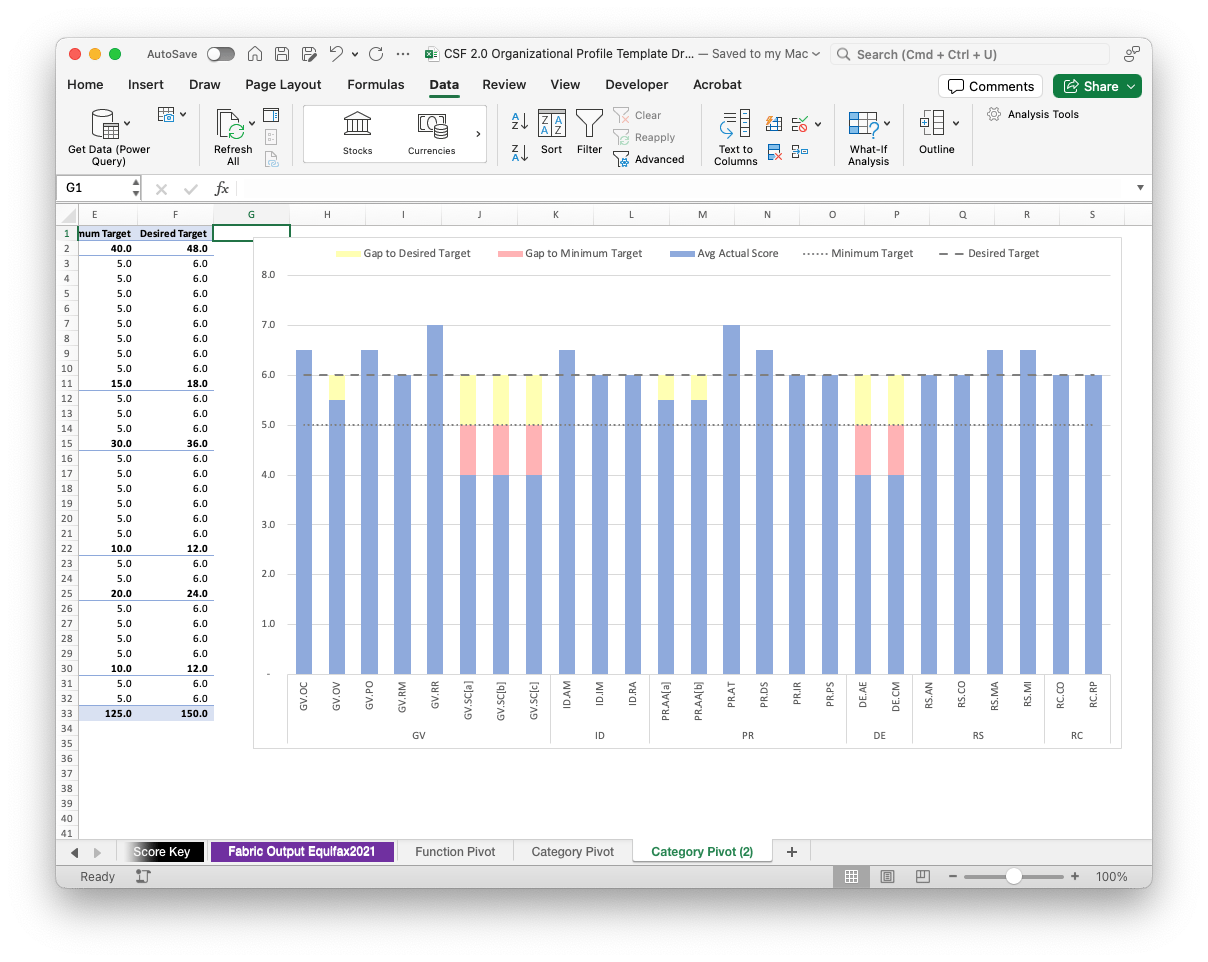
Task: Click the Flash Fill icon
Action: (774, 124)
